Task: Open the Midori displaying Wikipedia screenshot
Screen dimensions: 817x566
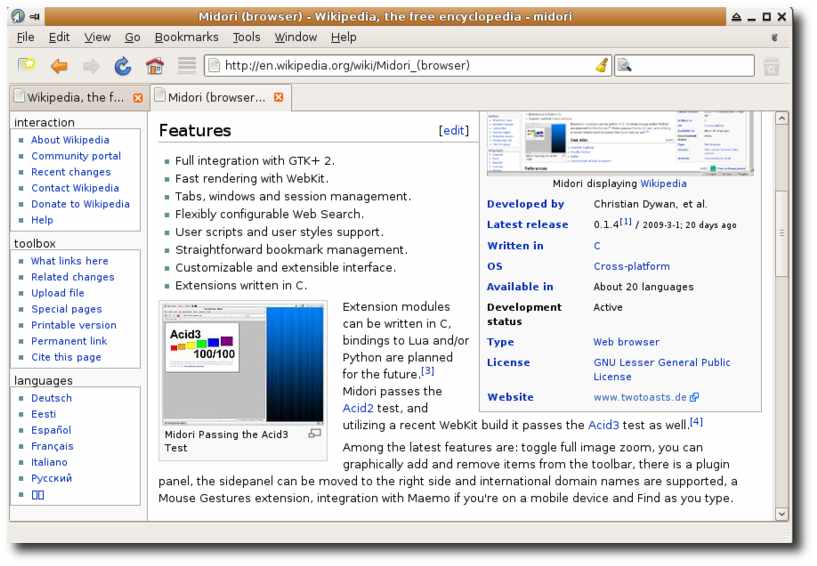Action: pyautogui.click(x=620, y=143)
